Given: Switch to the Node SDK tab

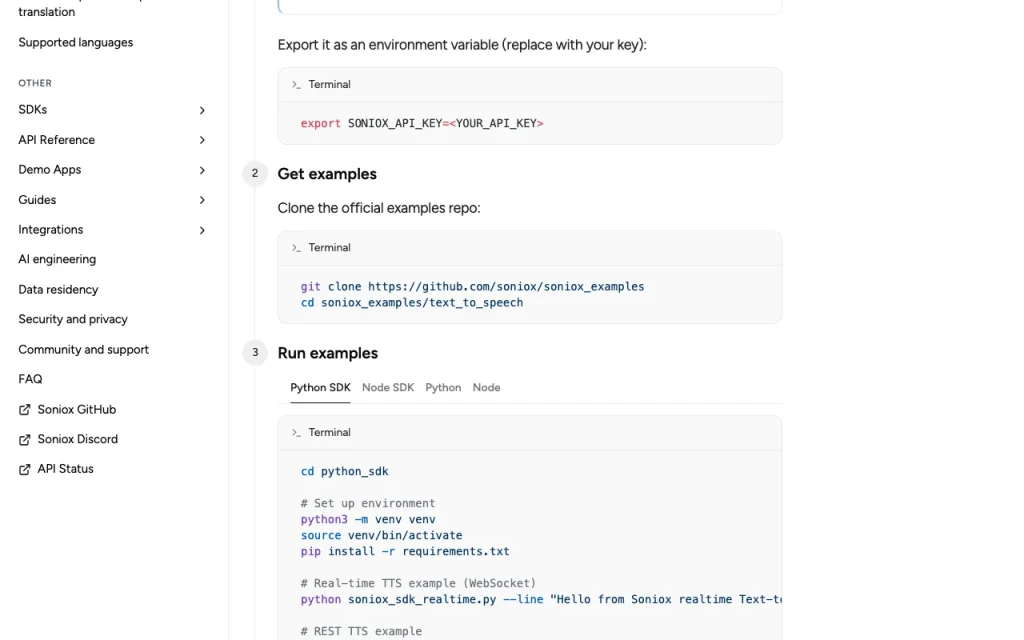Looking at the screenshot, I should point(388,387).
